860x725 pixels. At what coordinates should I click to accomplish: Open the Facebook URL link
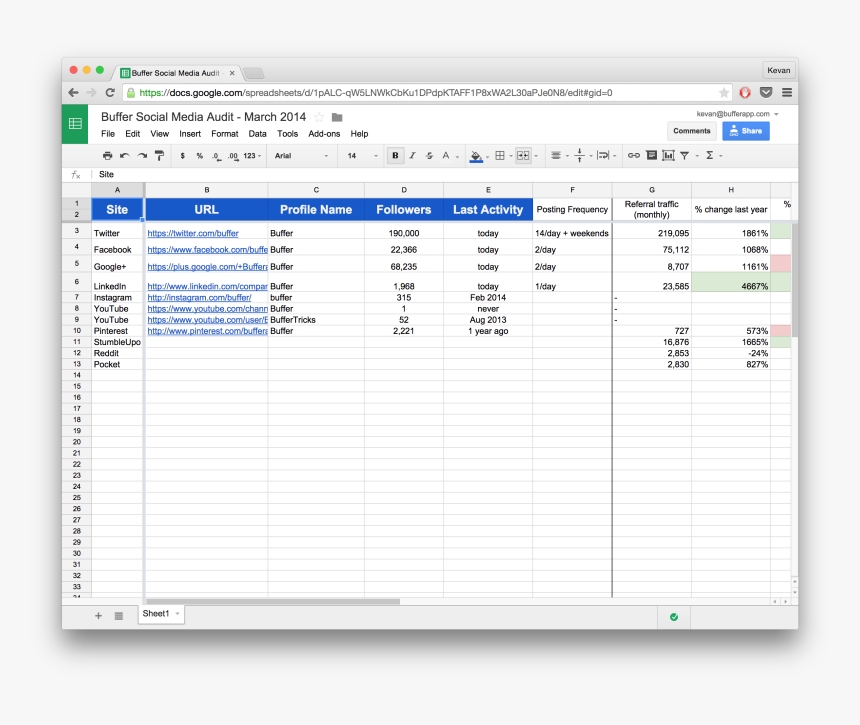point(207,250)
